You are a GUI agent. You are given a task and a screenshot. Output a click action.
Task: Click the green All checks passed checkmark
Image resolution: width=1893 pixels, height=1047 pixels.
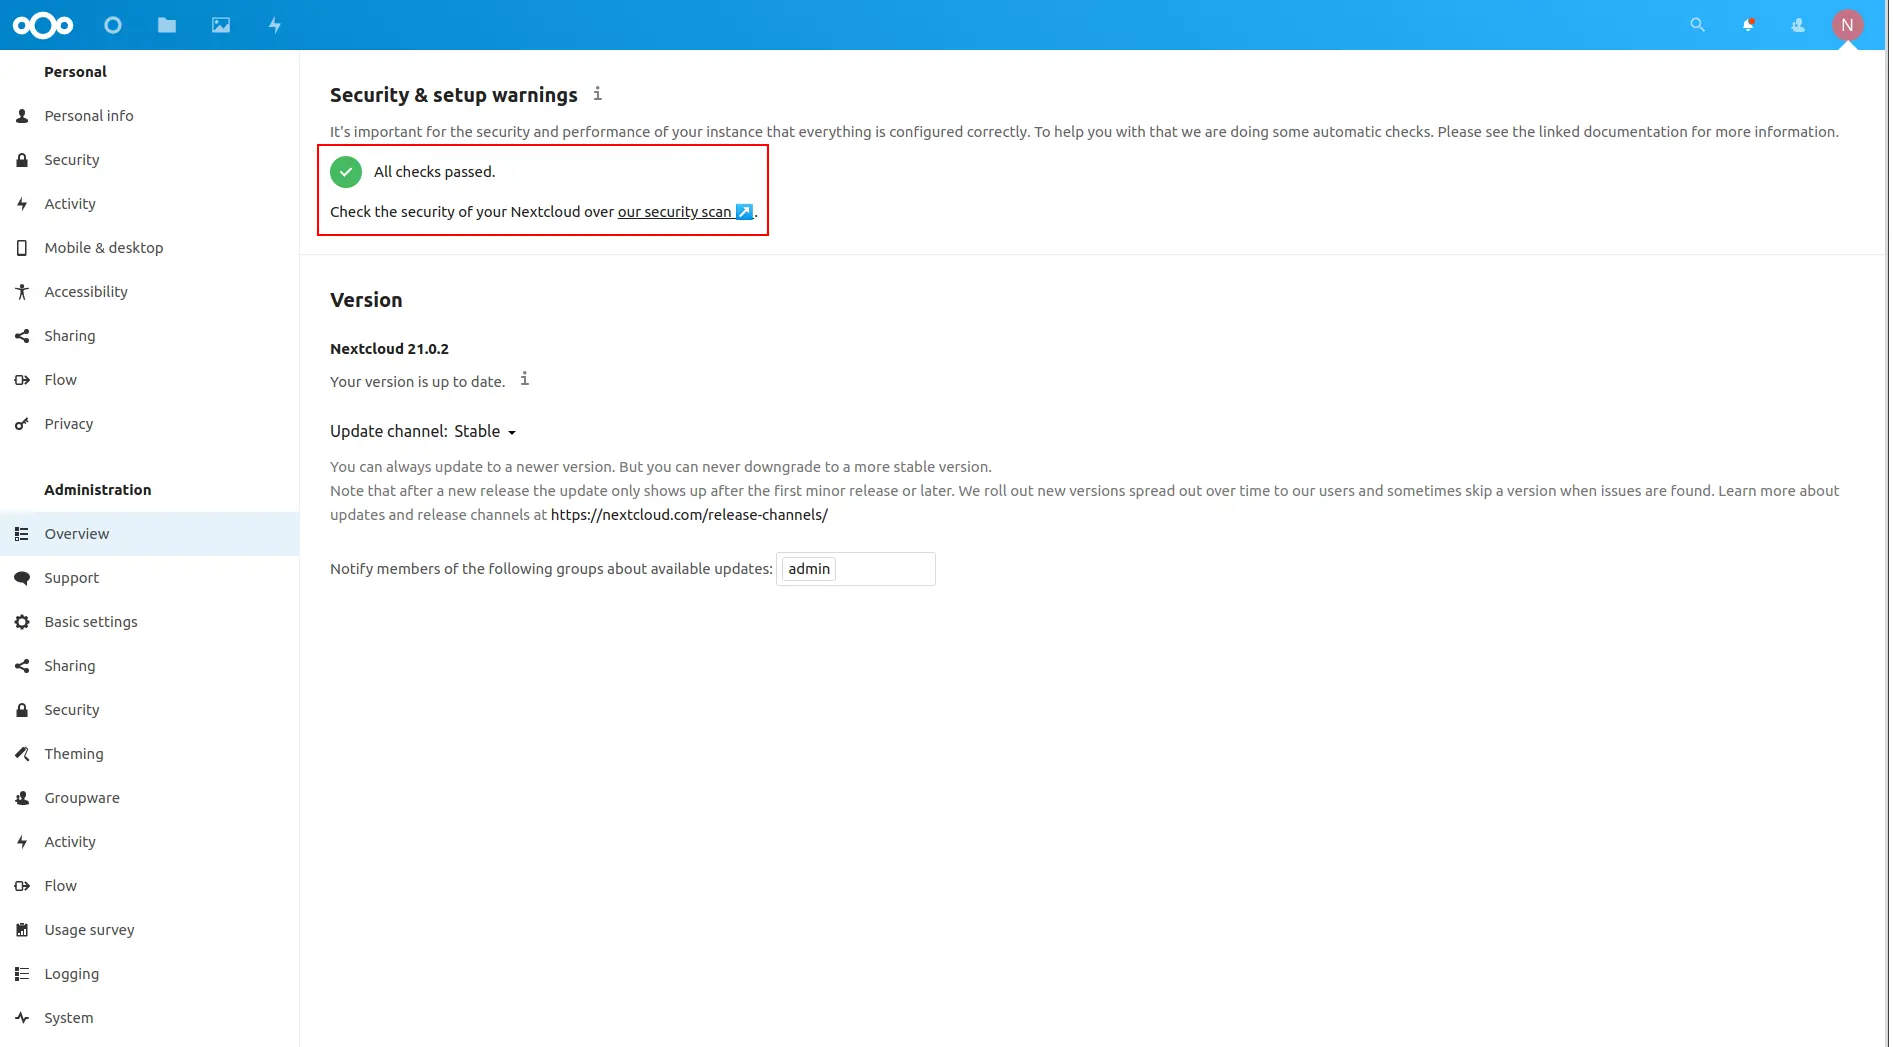pyautogui.click(x=346, y=172)
